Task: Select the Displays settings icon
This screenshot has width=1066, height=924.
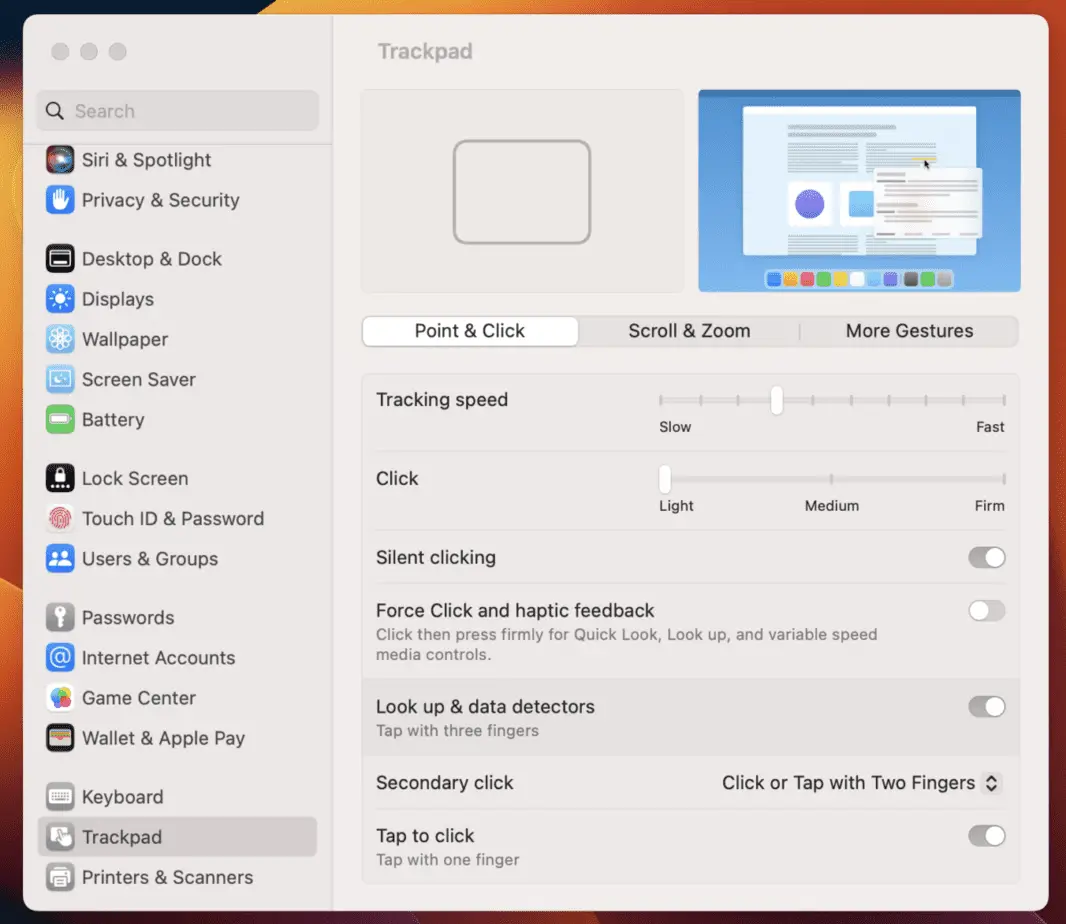Action: coord(59,299)
